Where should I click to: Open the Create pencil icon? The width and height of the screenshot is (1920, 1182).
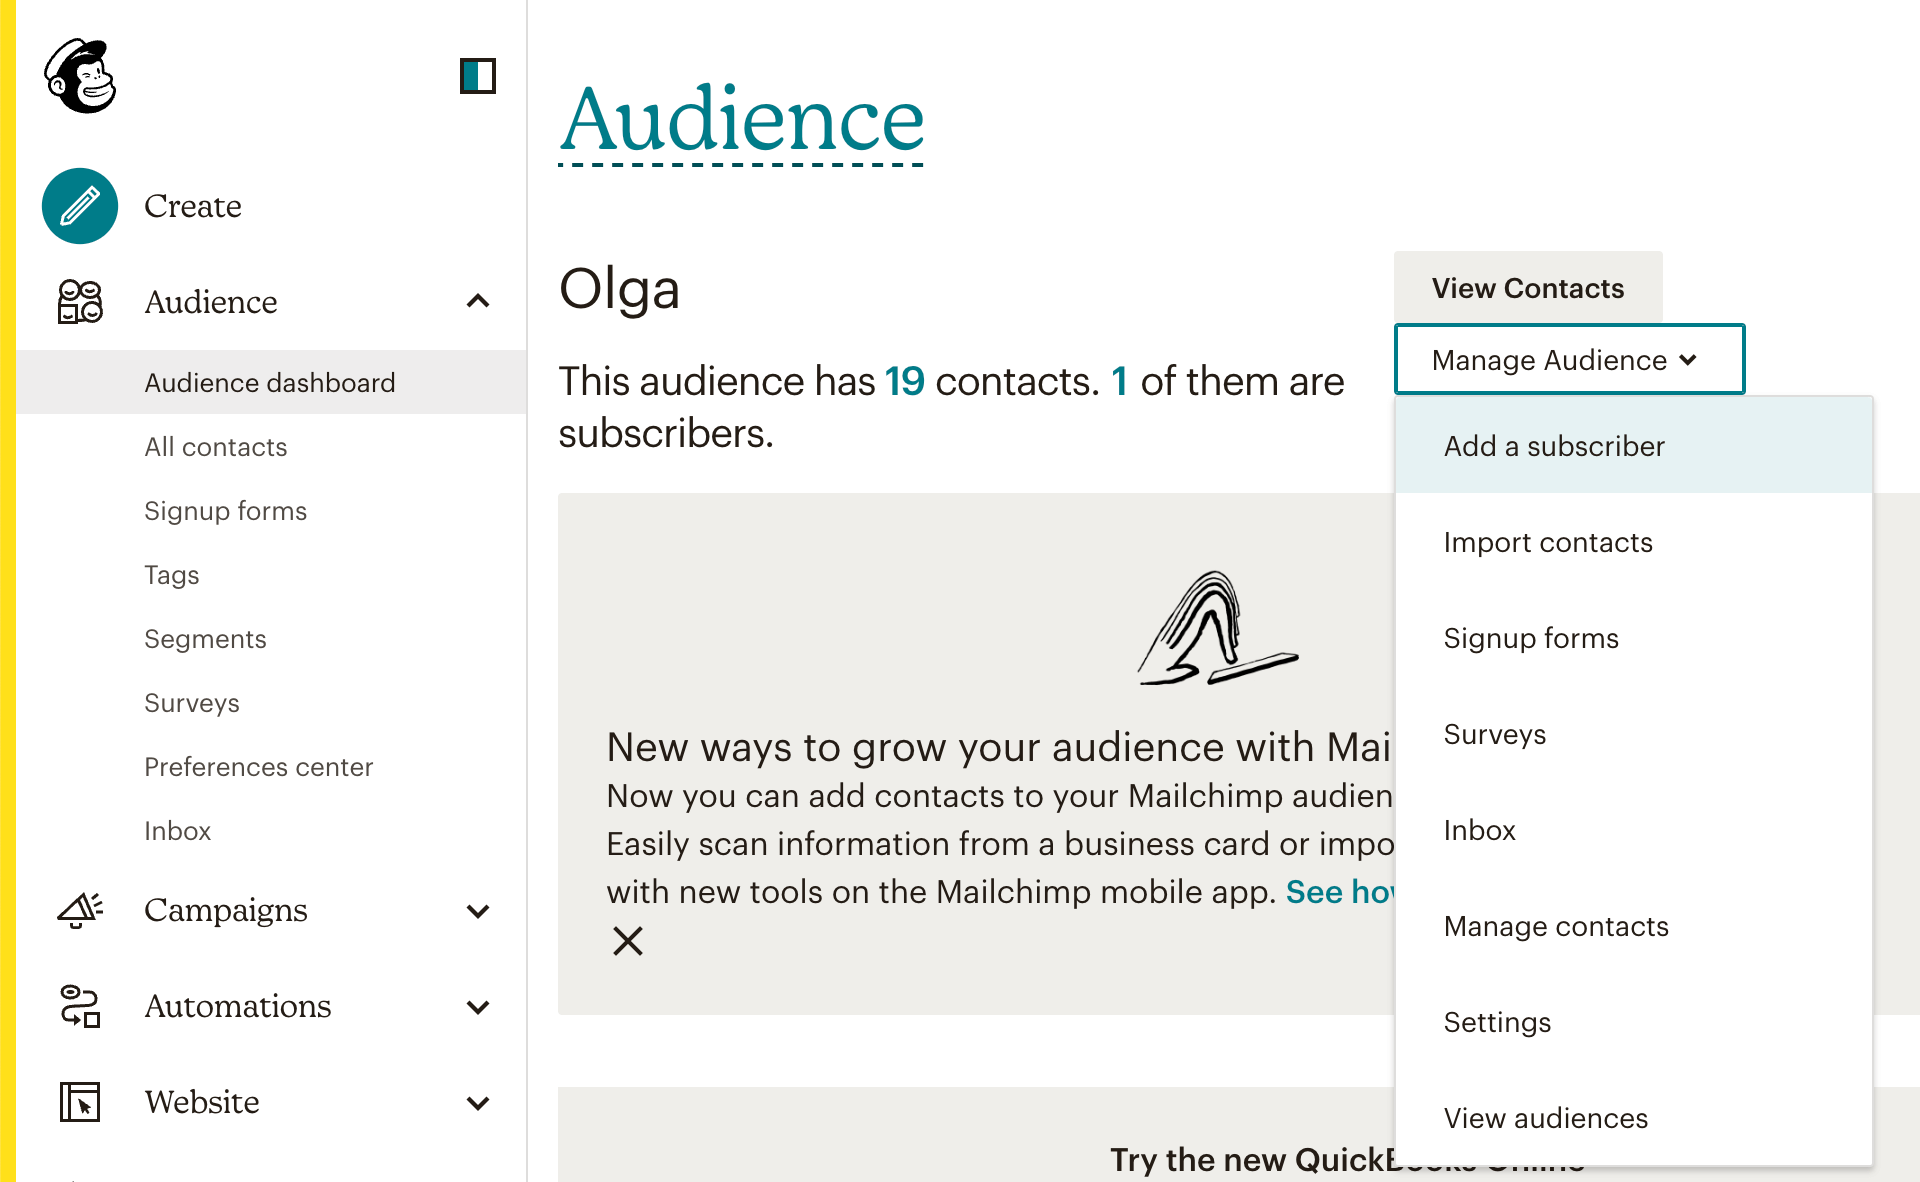[80, 206]
